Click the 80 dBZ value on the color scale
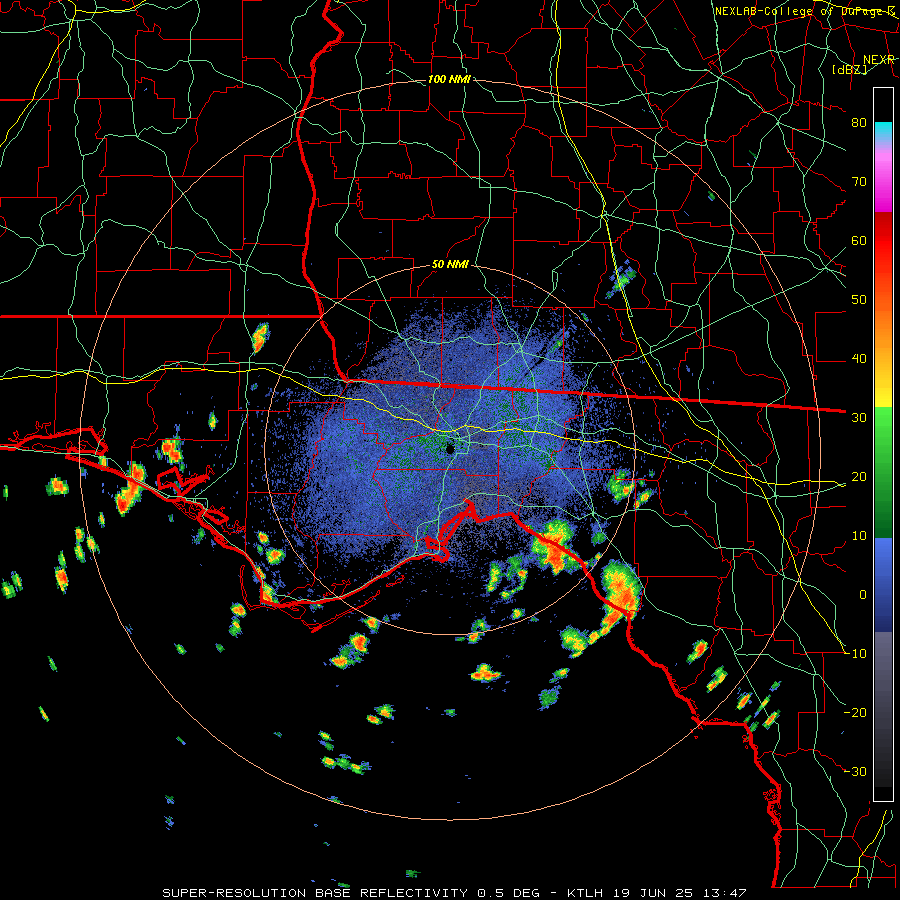900x900 pixels. click(x=859, y=122)
